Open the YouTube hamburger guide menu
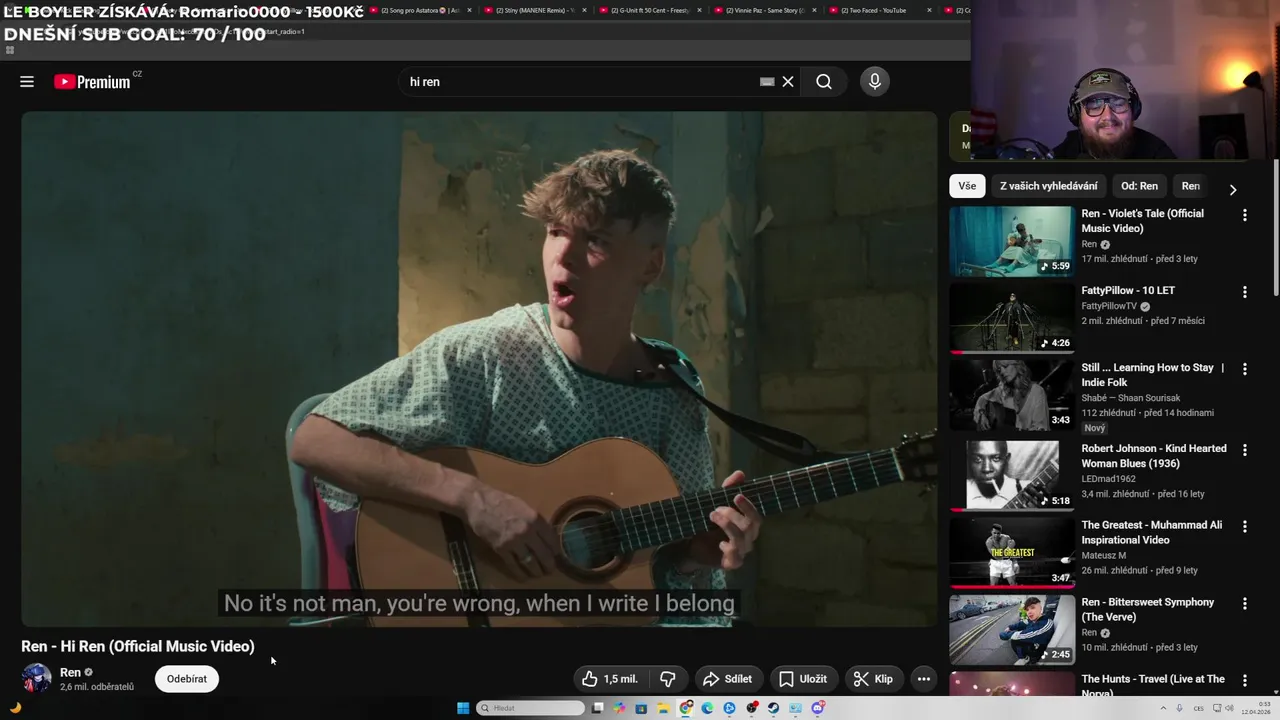The image size is (1280, 720). coord(27,82)
